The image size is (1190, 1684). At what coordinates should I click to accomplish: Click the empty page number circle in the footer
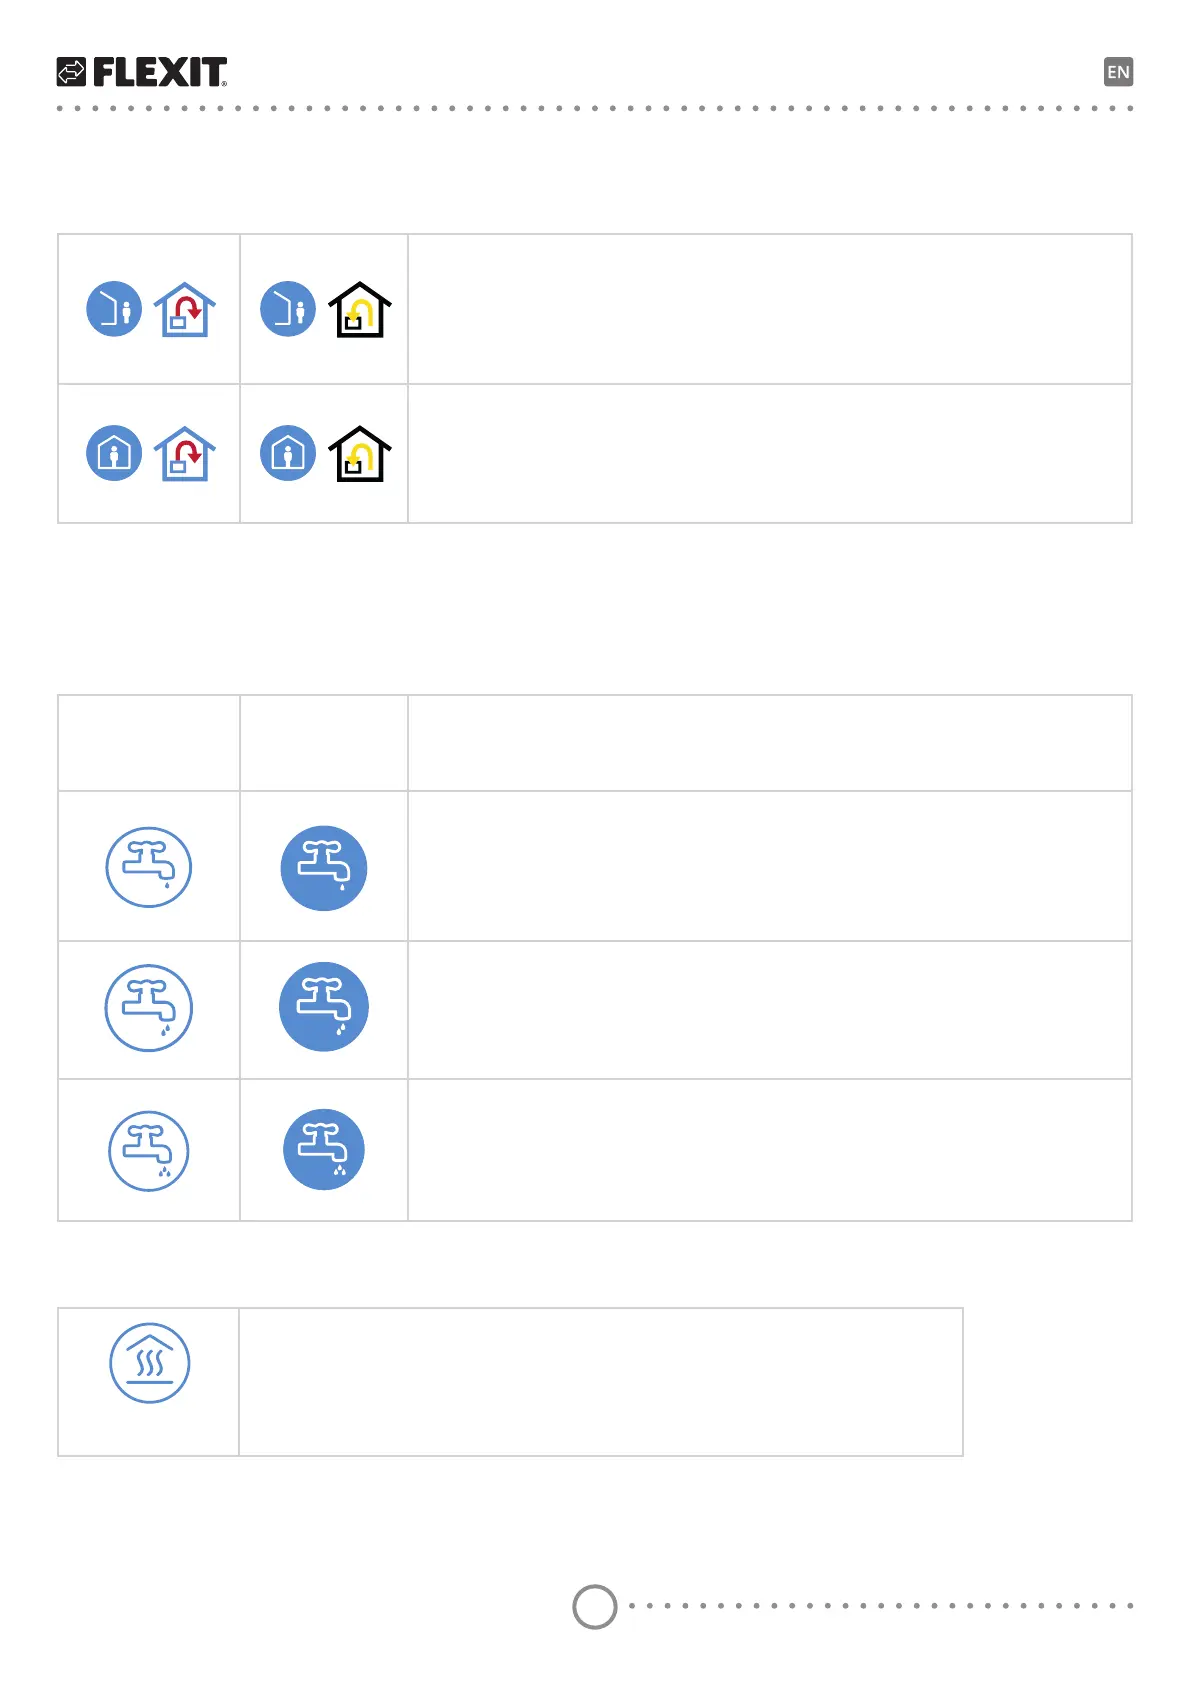point(595,1607)
